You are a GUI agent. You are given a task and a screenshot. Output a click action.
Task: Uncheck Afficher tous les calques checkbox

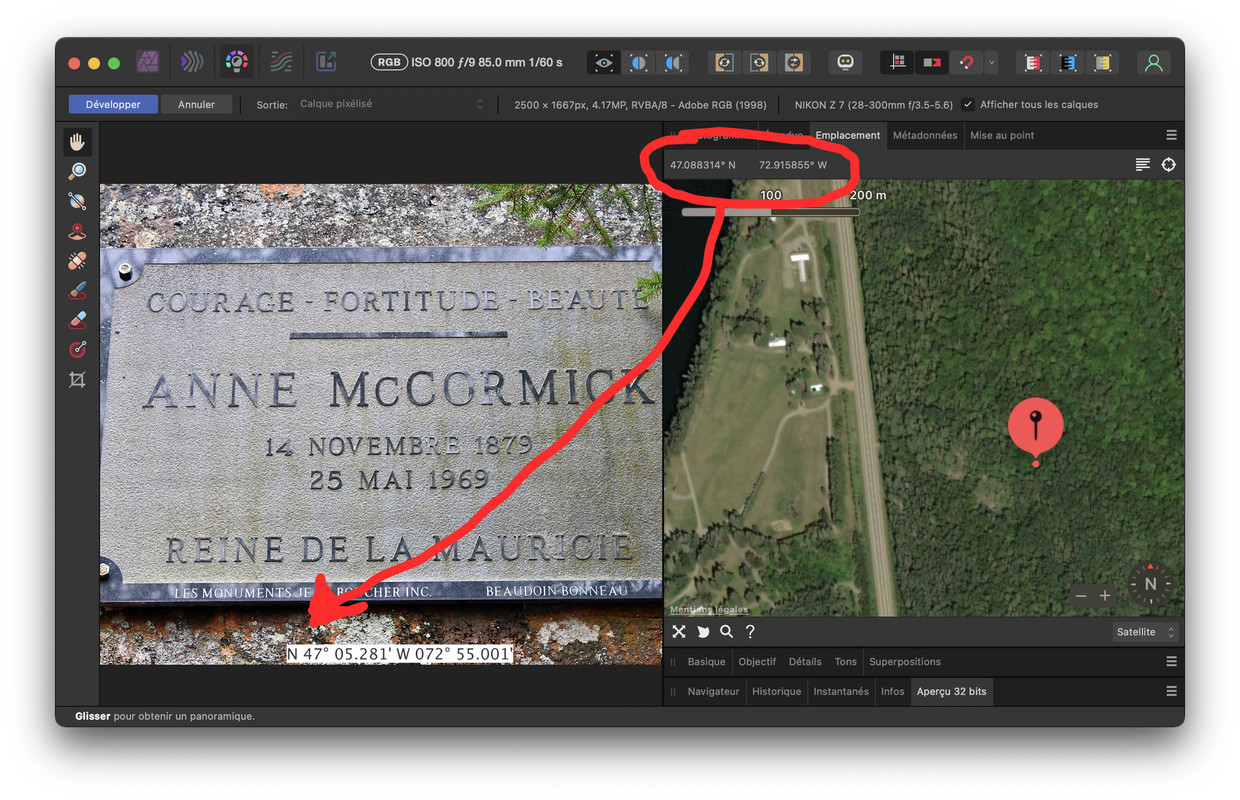click(x=968, y=104)
